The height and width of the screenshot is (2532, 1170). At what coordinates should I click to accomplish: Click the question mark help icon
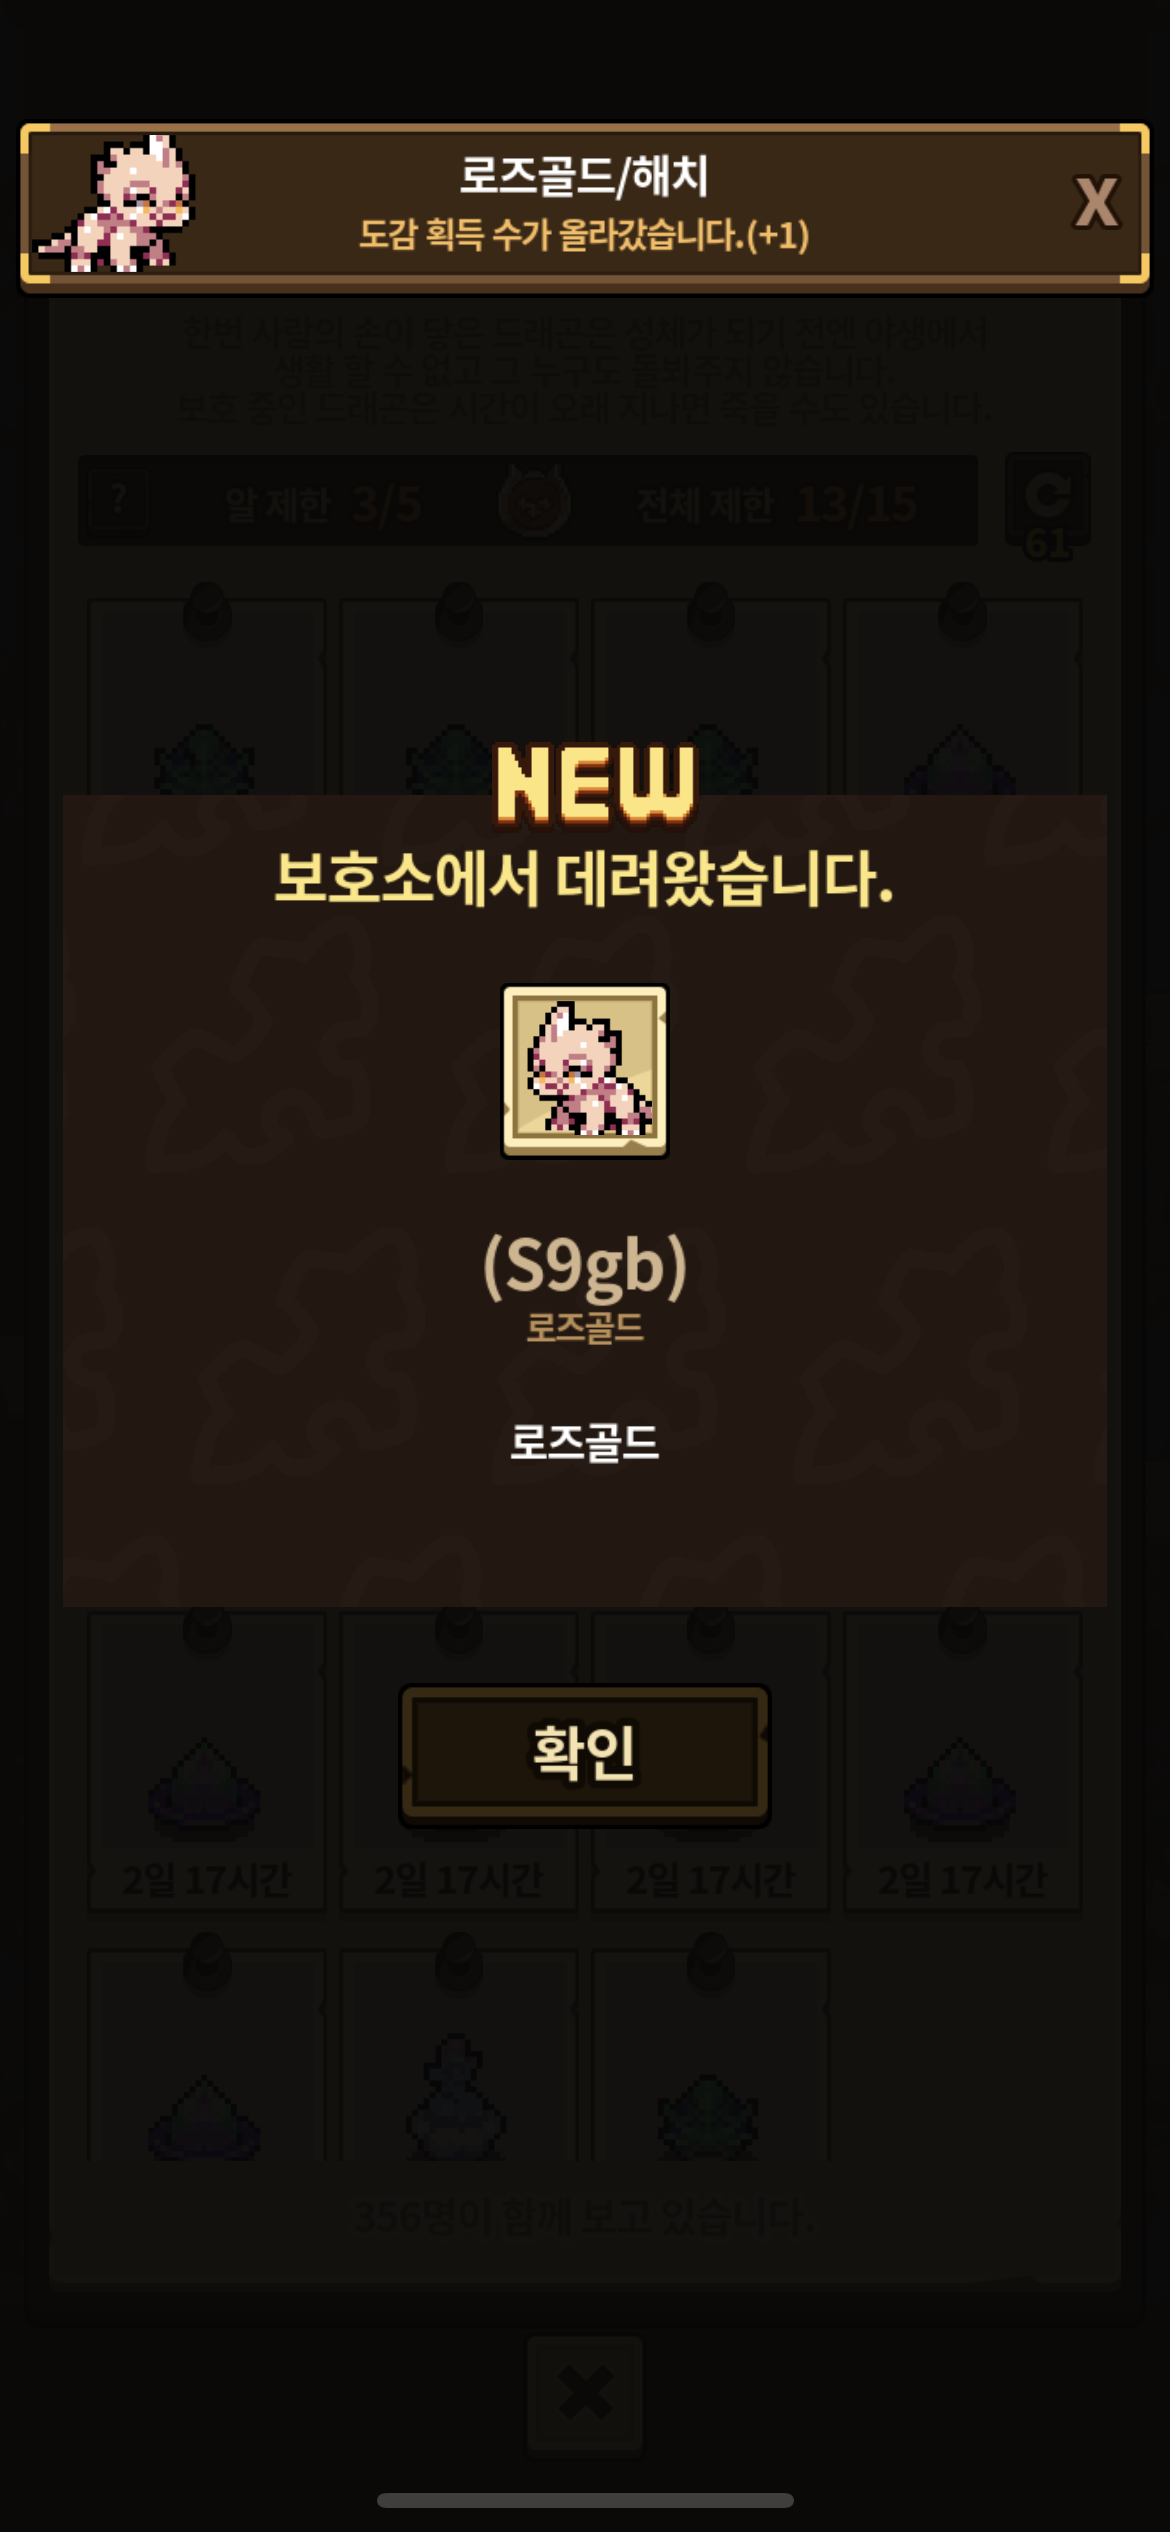(x=118, y=499)
